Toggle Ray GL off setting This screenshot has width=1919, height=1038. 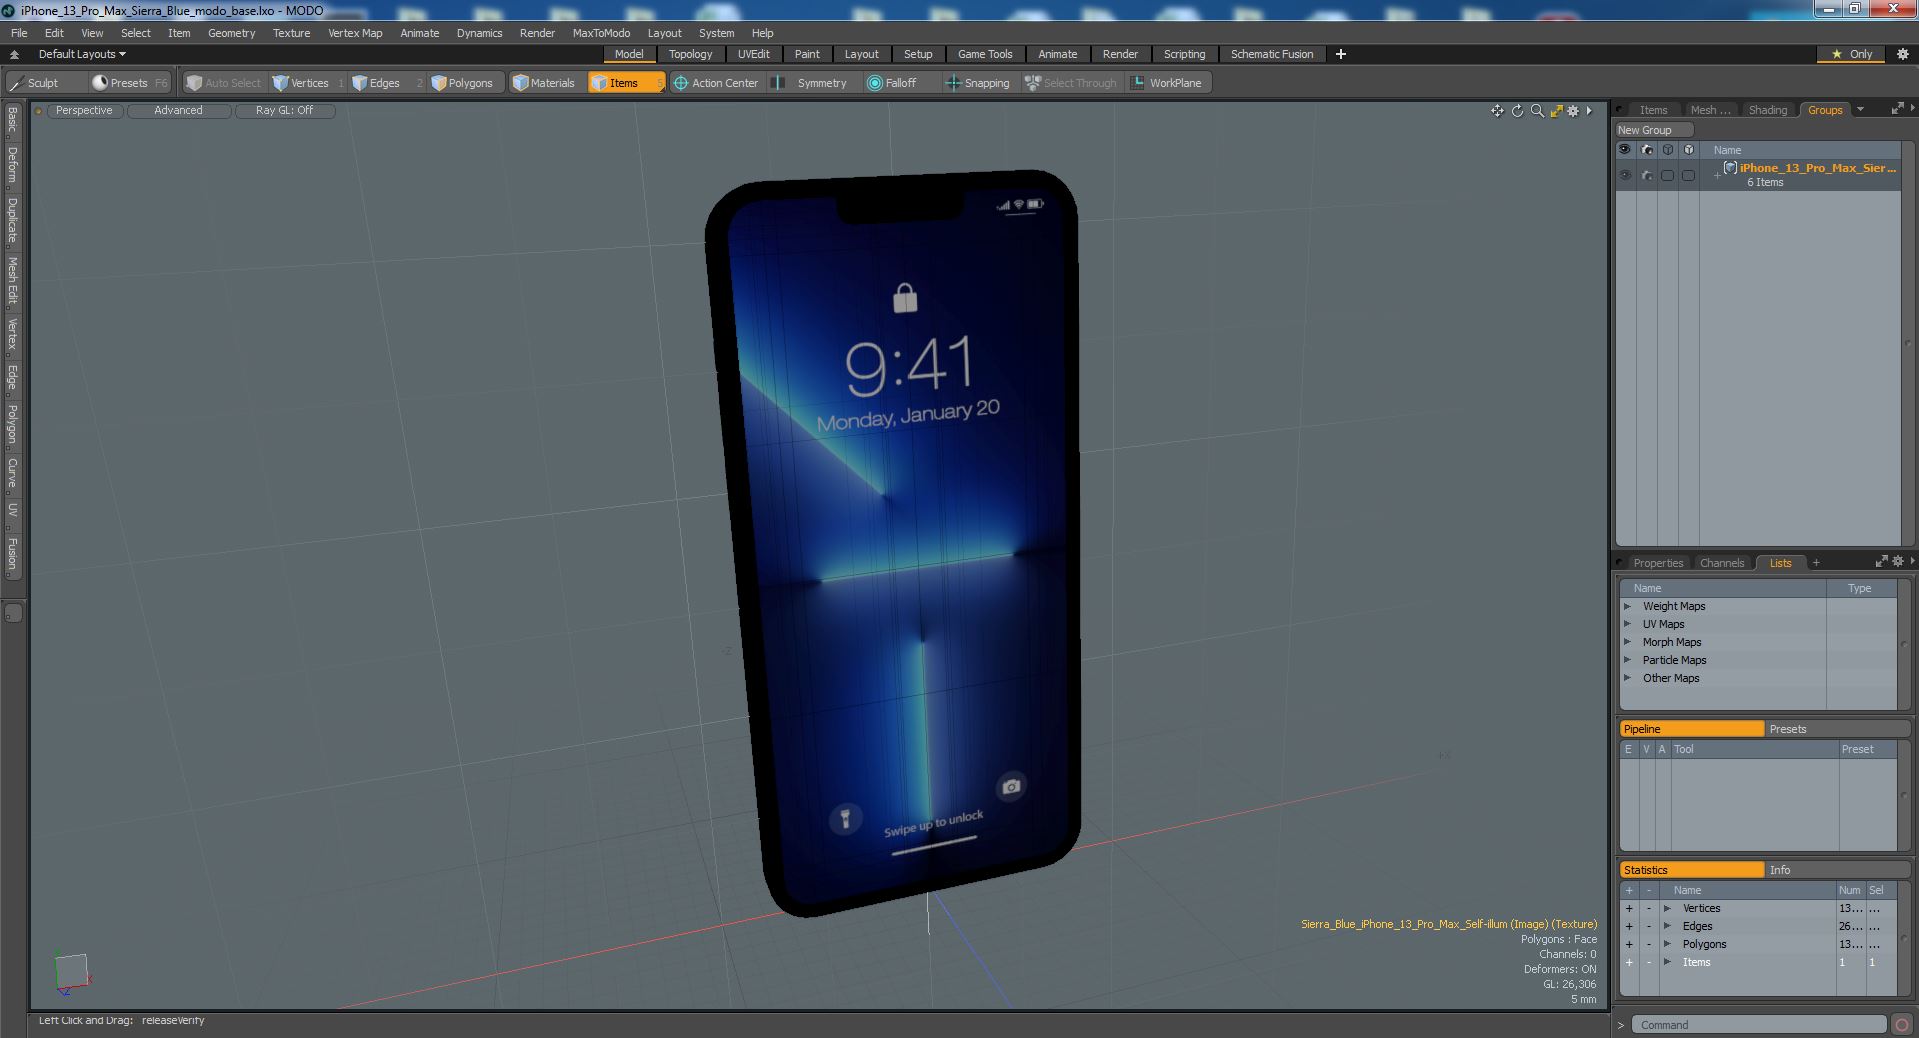click(284, 111)
